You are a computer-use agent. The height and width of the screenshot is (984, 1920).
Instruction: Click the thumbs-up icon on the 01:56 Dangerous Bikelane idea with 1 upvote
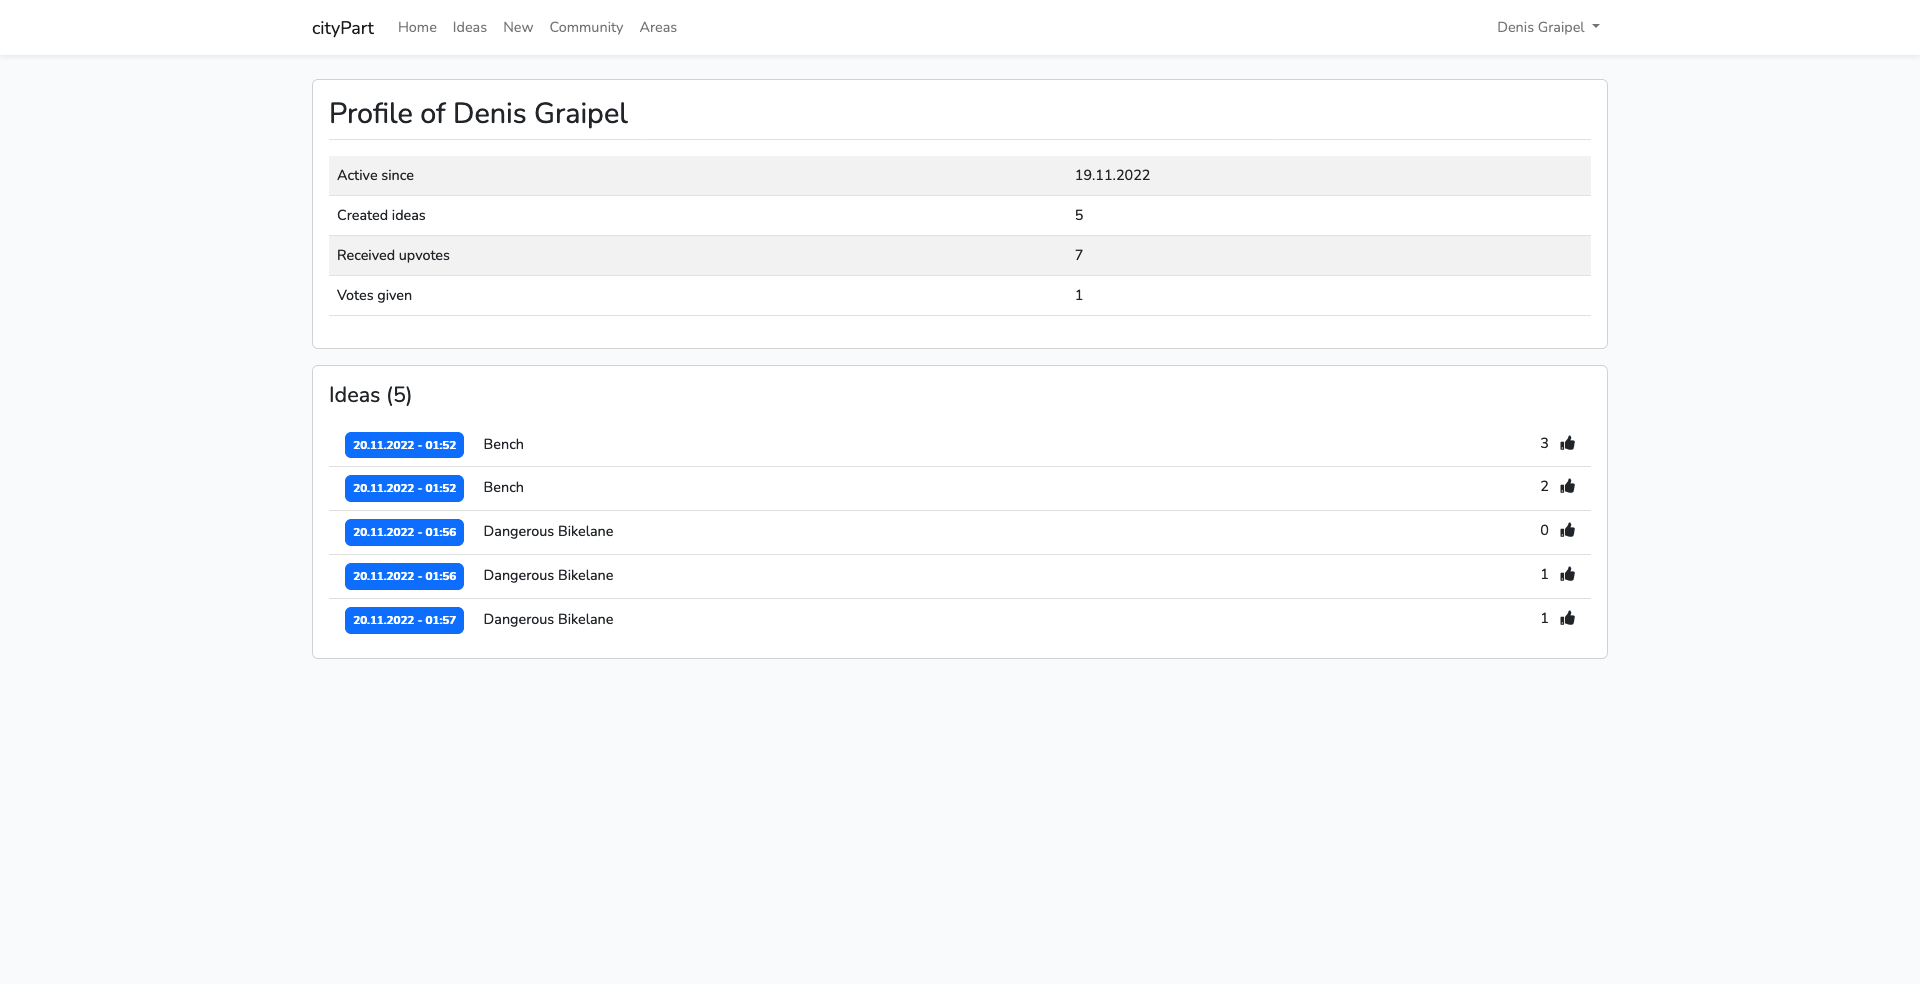pos(1567,574)
